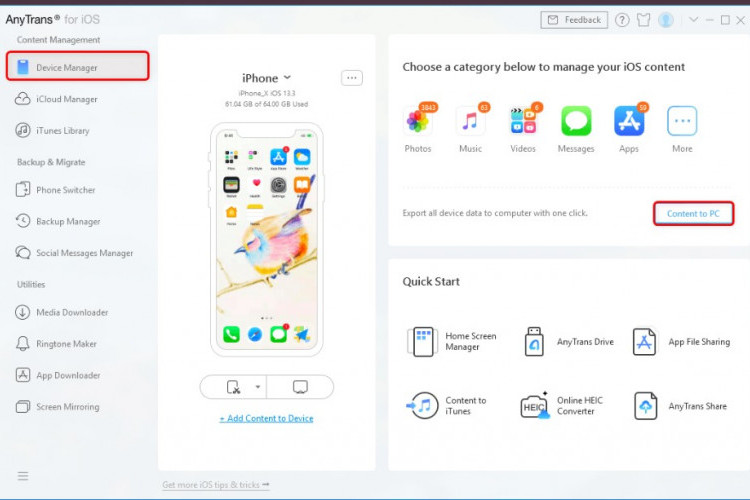Launch Home Screen Manager

pos(423,342)
